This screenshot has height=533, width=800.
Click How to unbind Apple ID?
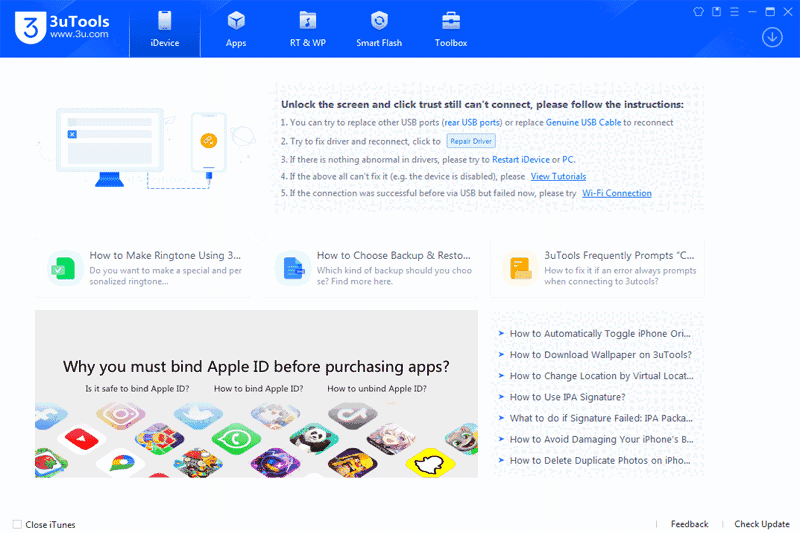(377, 389)
